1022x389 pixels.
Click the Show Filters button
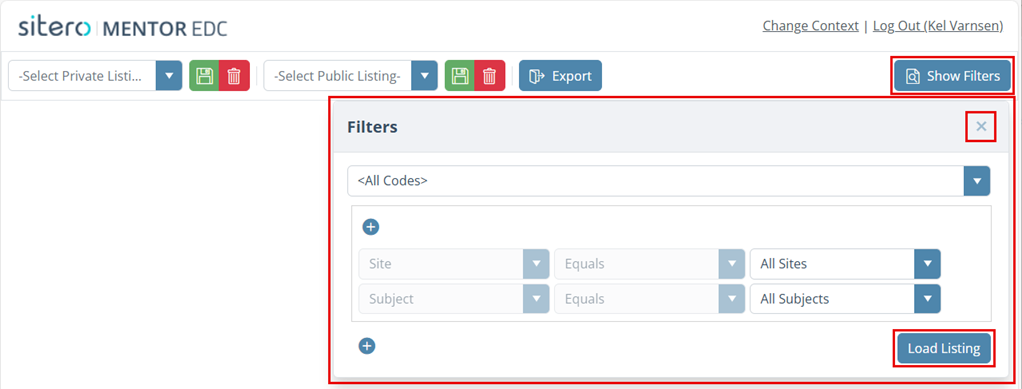(952, 76)
